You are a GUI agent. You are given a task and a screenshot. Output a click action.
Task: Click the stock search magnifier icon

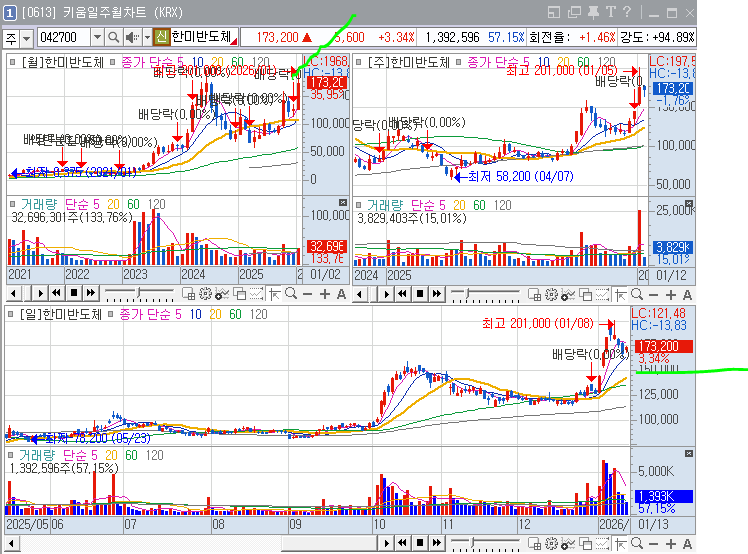pyautogui.click(x=113, y=37)
